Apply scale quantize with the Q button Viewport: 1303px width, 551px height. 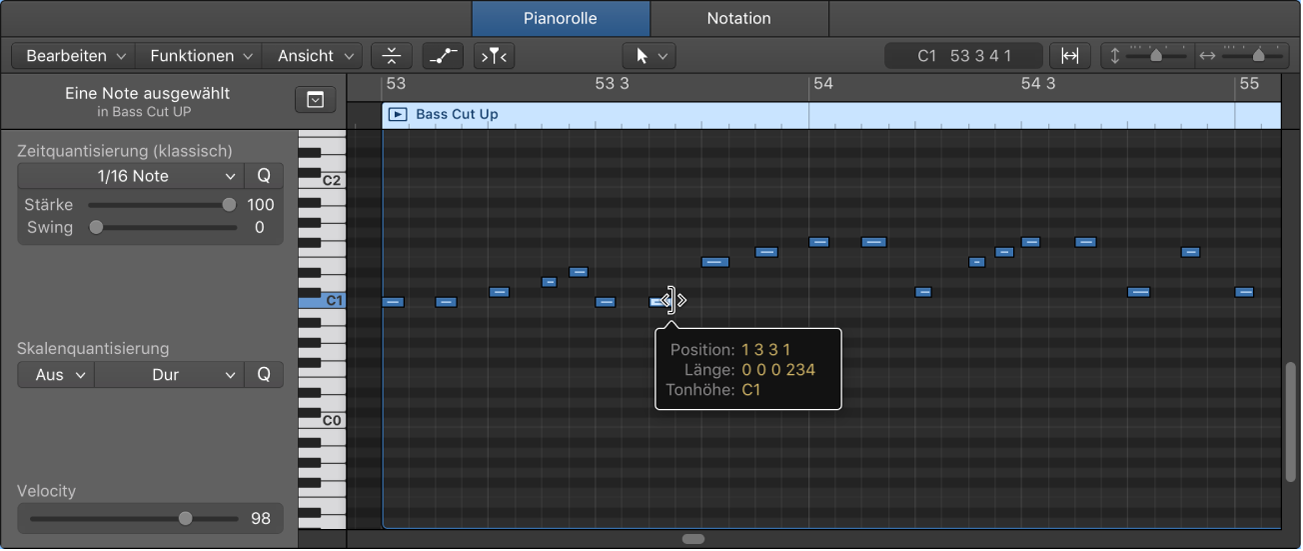pyautogui.click(x=264, y=375)
